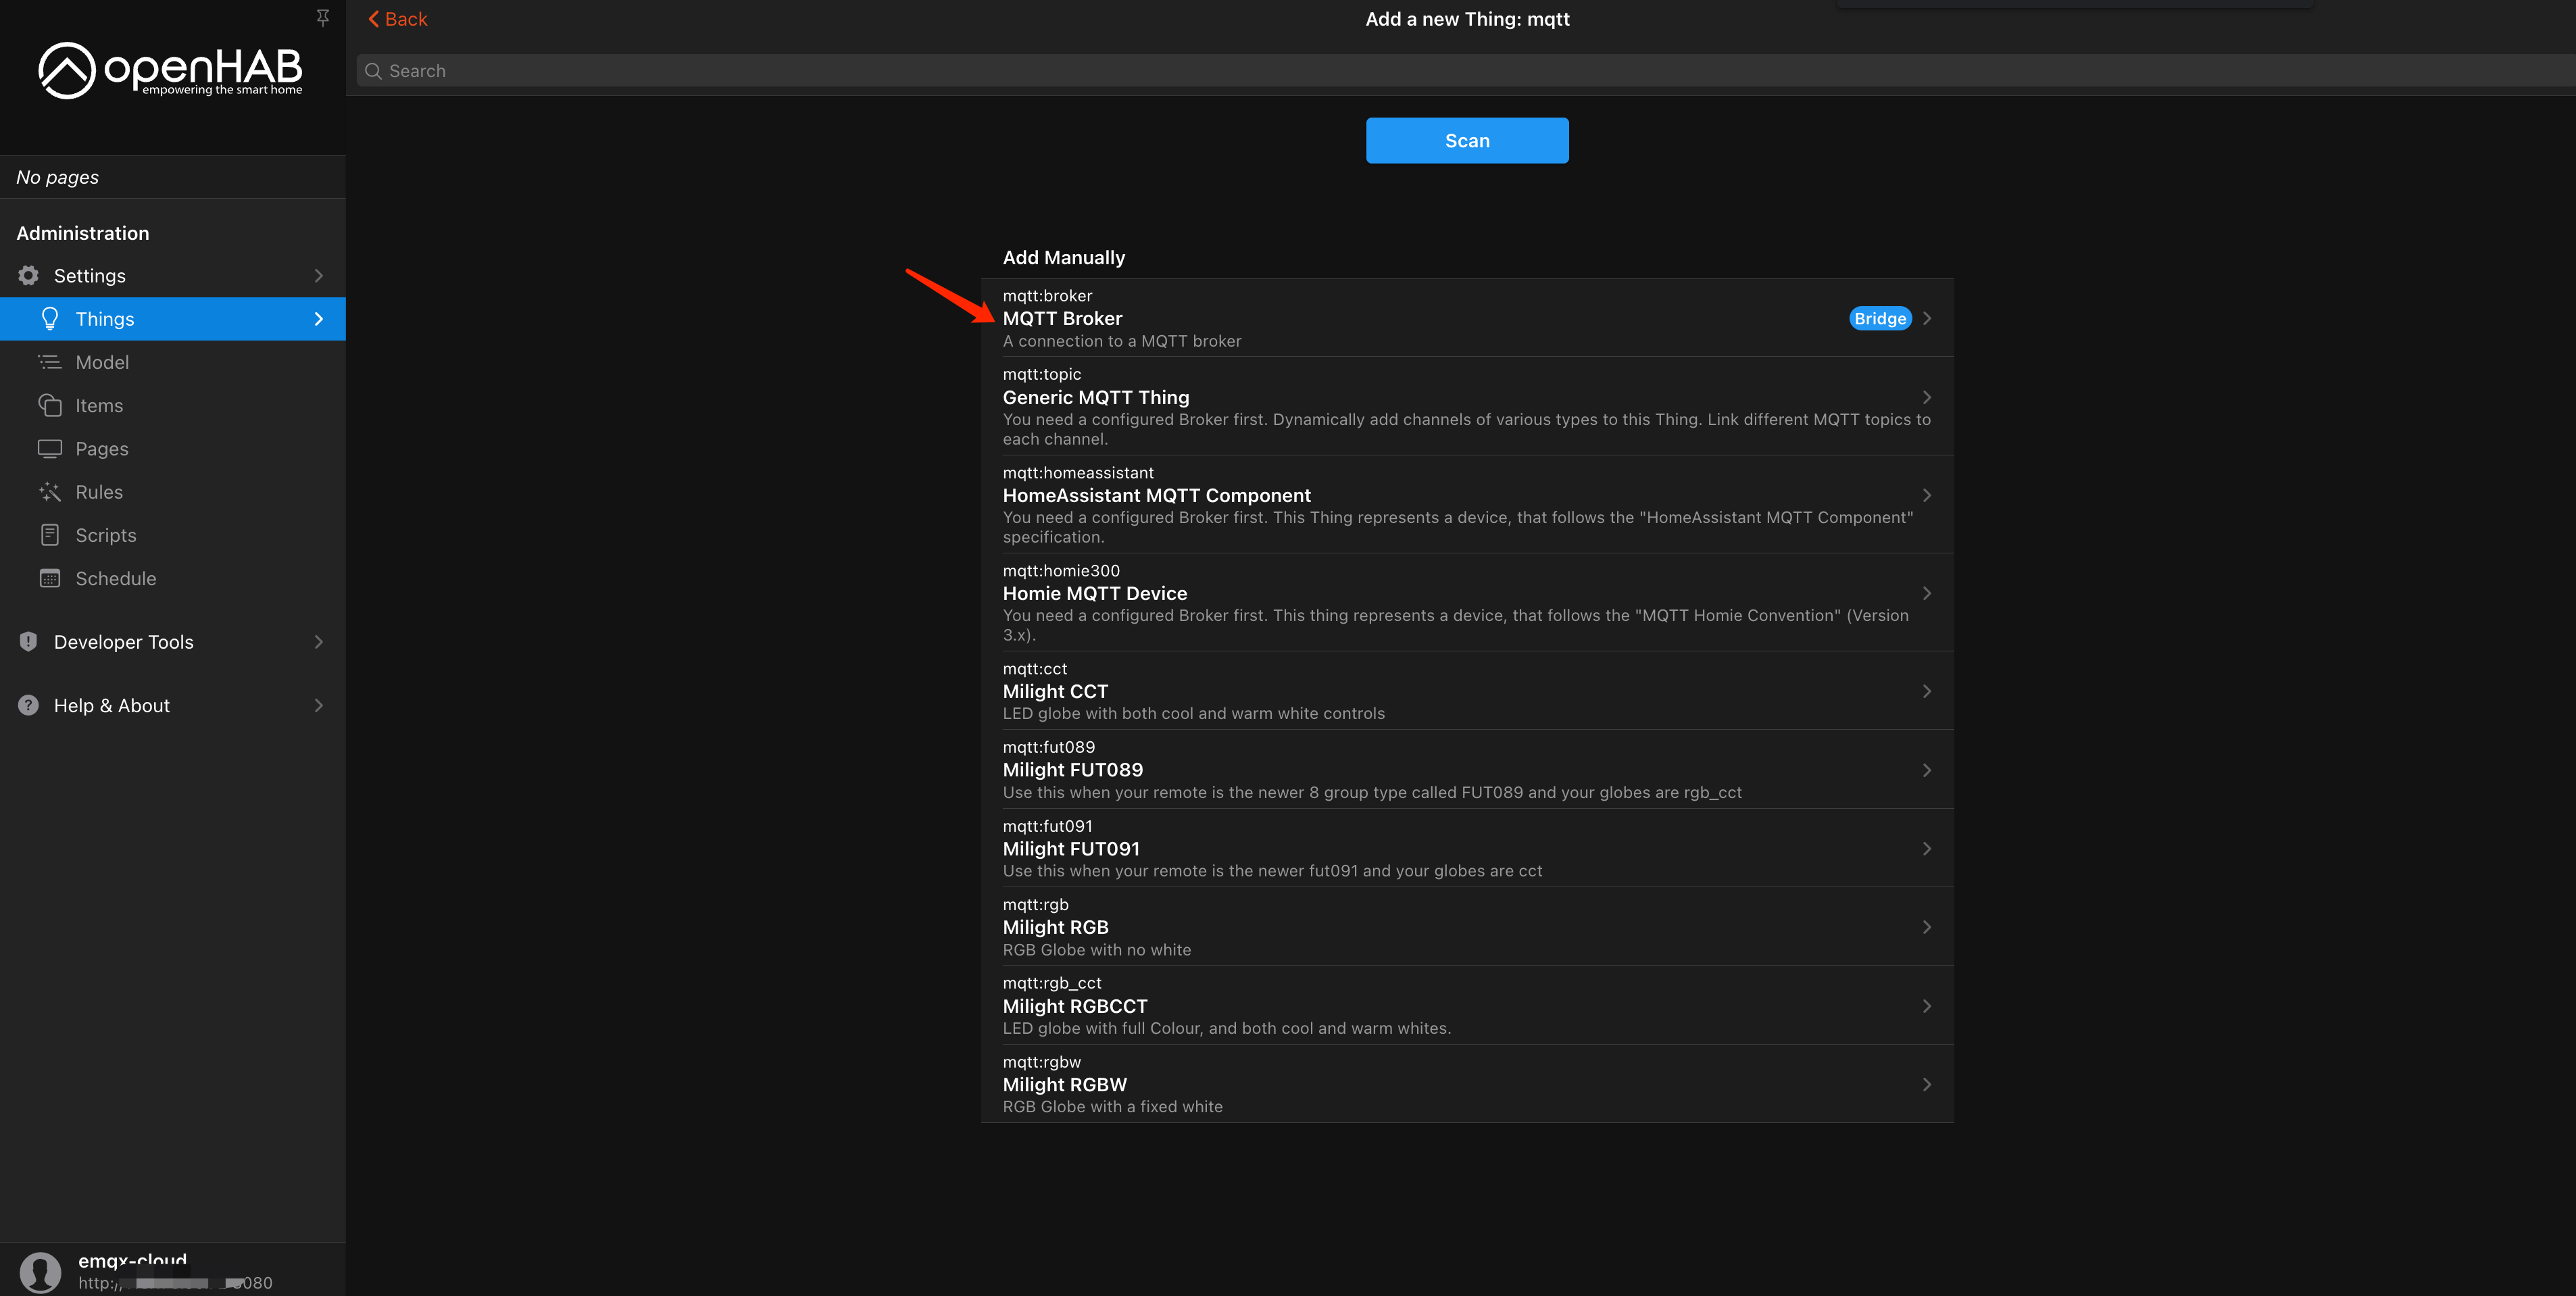Click inside the Search field
This screenshot has height=1296, width=2576.
[700, 70]
